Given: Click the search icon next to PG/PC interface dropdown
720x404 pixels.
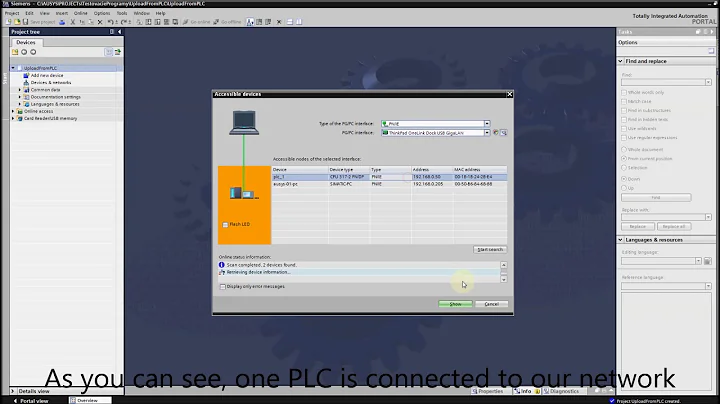Looking at the screenshot, I should pyautogui.click(x=504, y=133).
